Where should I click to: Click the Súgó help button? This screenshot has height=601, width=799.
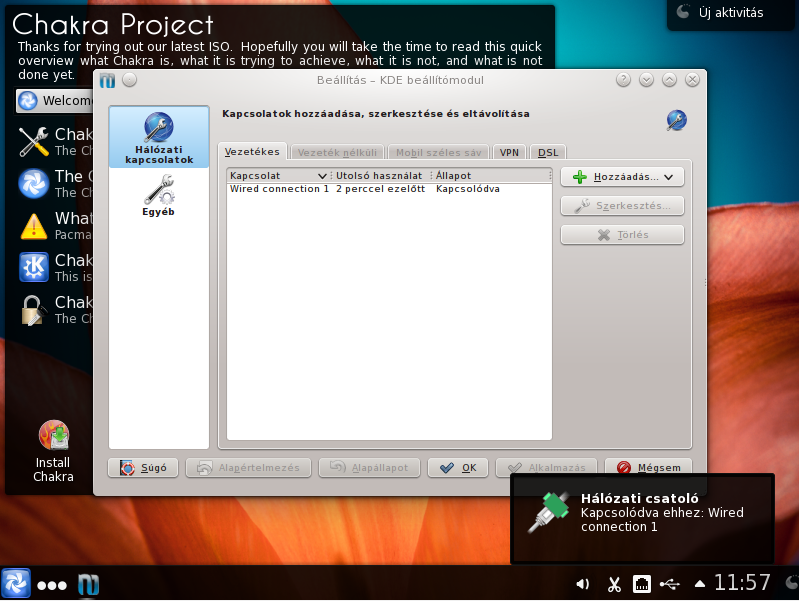click(143, 468)
